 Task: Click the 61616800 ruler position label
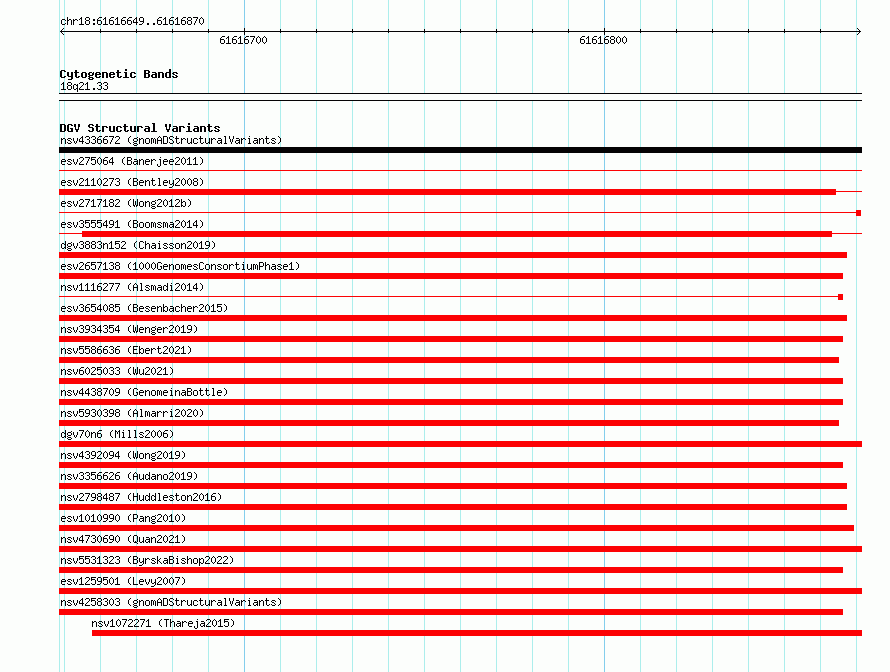[x=603, y=40]
